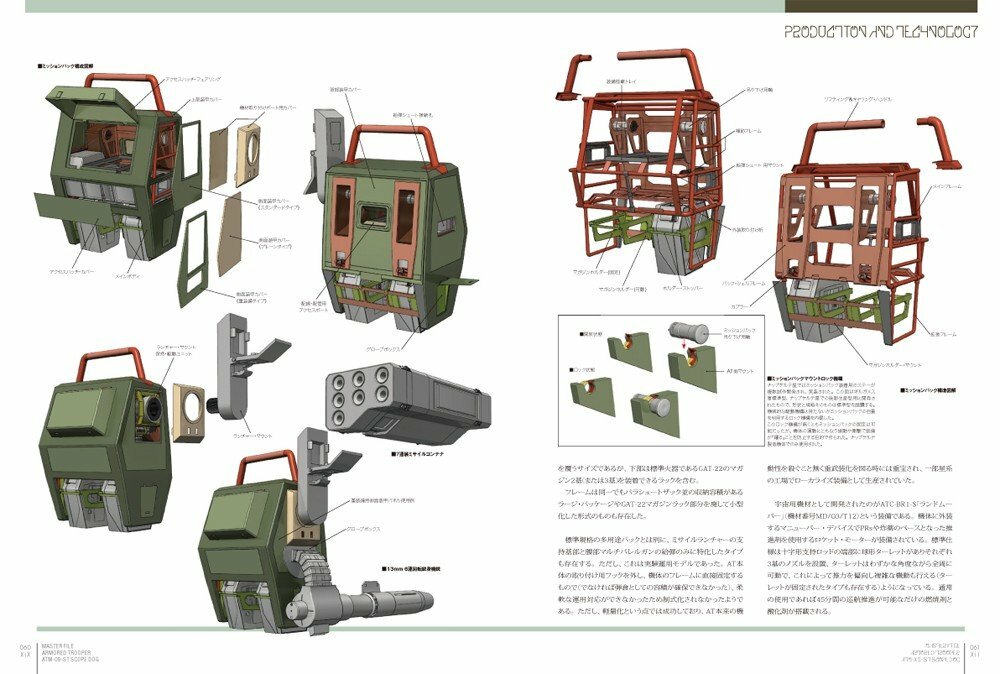This screenshot has width=1000, height=674.
Task: Click the 'マガジンホルダーマウント' label
Action: [895, 365]
